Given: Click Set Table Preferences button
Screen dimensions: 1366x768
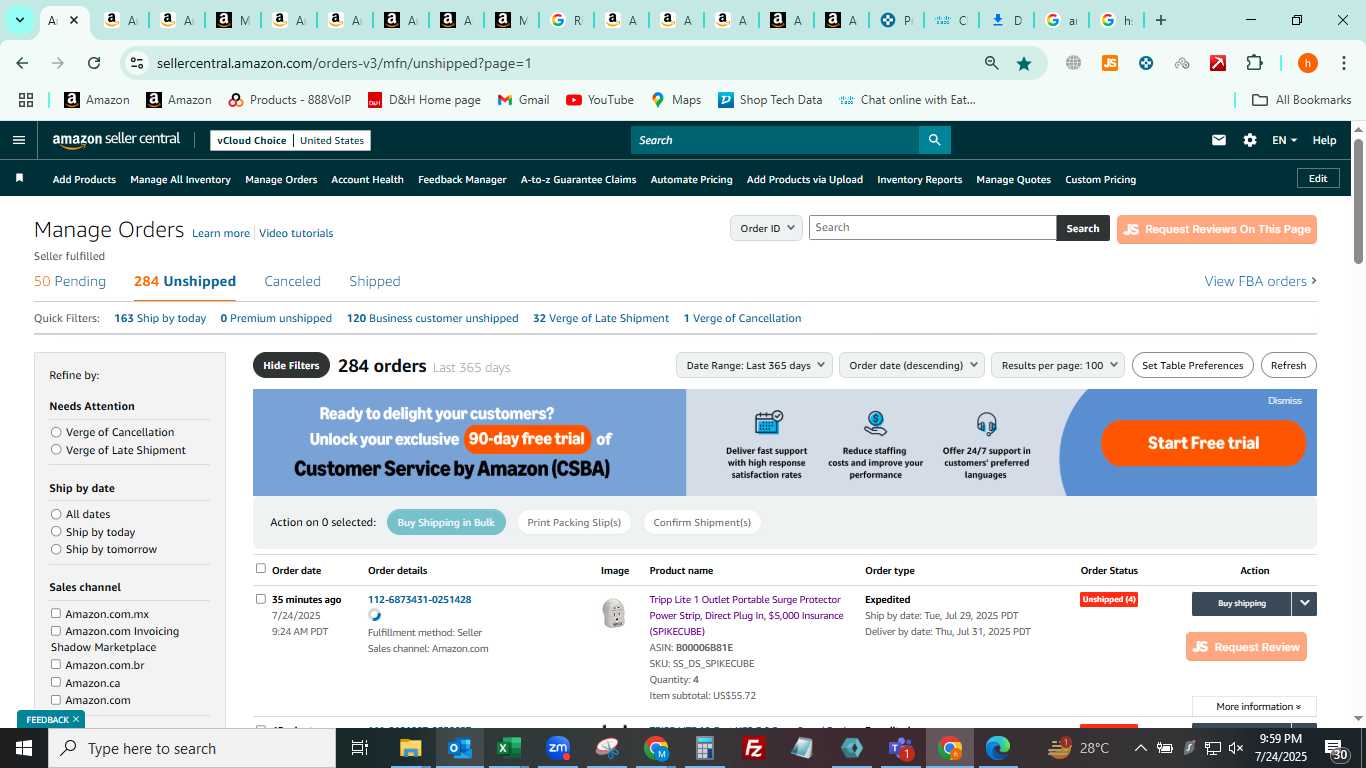Looking at the screenshot, I should [x=1192, y=365].
